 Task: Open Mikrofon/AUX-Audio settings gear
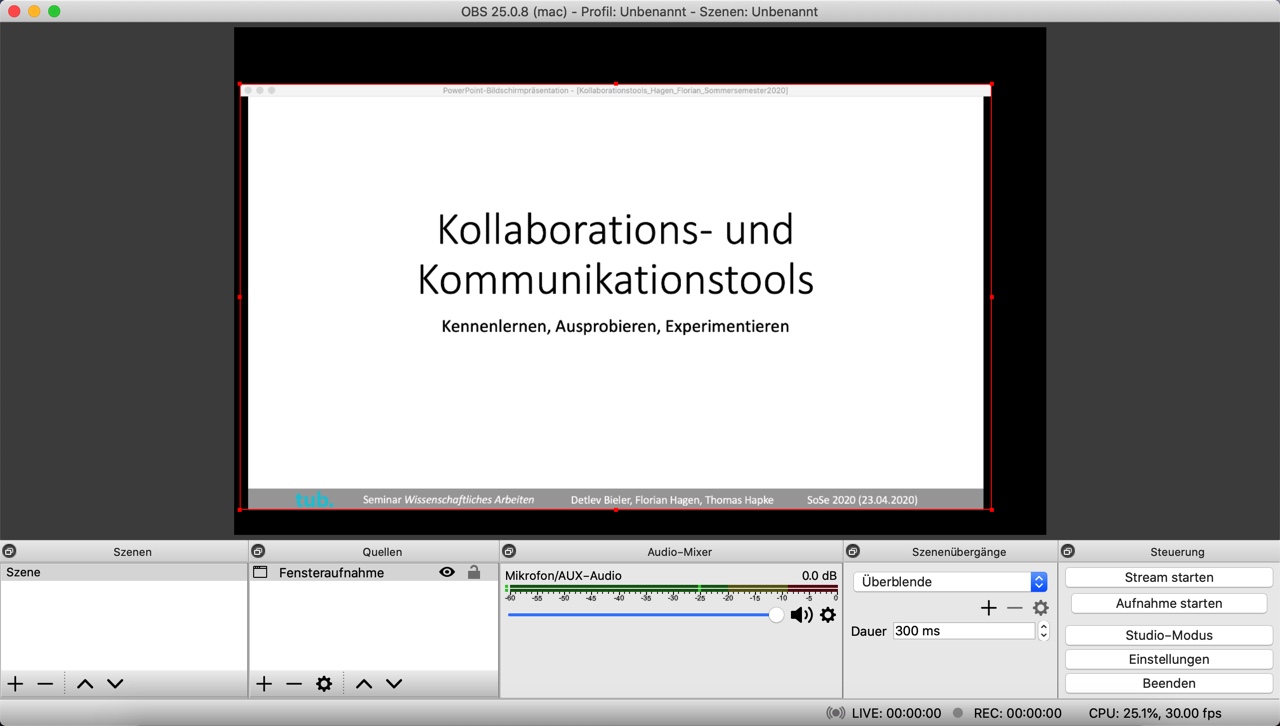tap(828, 615)
